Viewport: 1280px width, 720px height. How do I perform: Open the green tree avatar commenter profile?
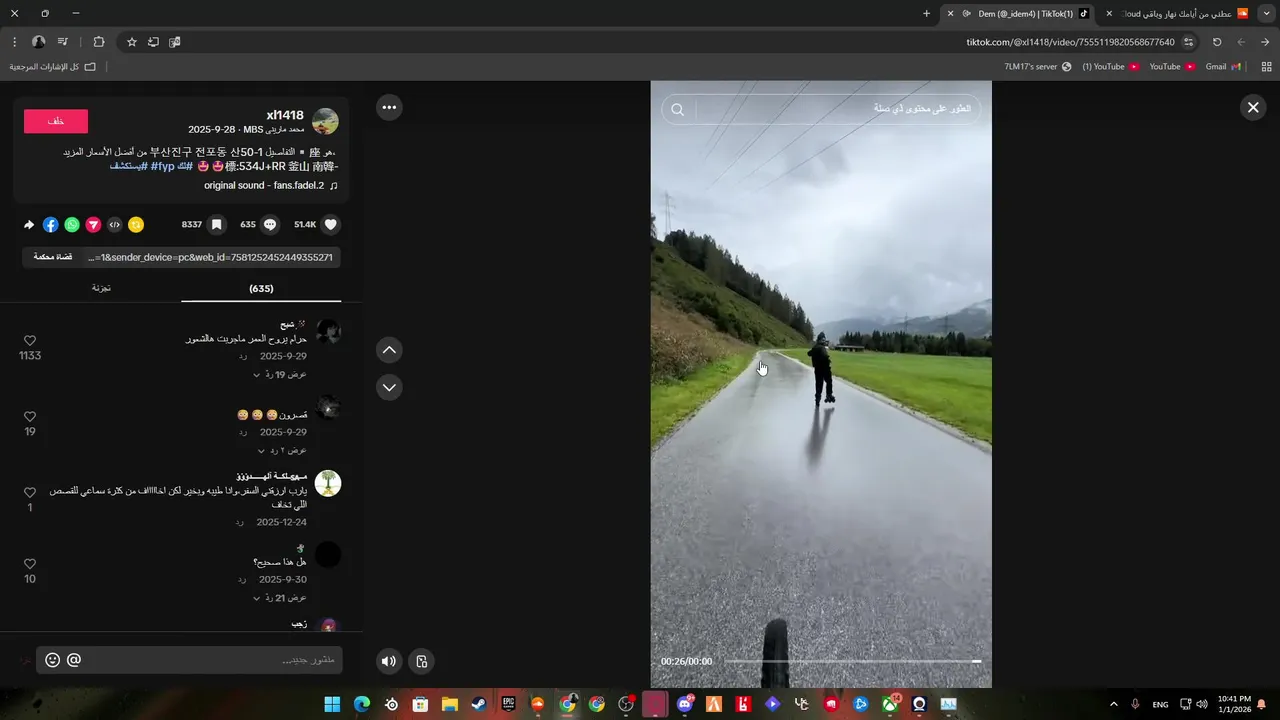[328, 484]
